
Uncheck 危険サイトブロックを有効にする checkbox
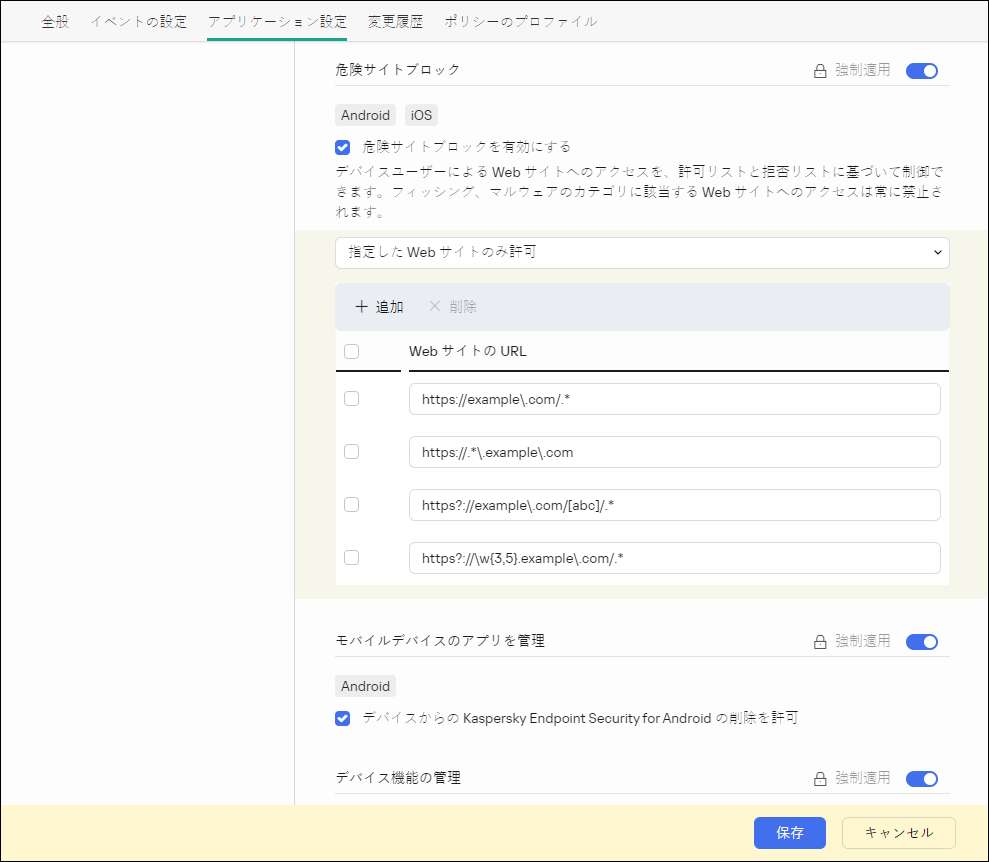(x=343, y=147)
